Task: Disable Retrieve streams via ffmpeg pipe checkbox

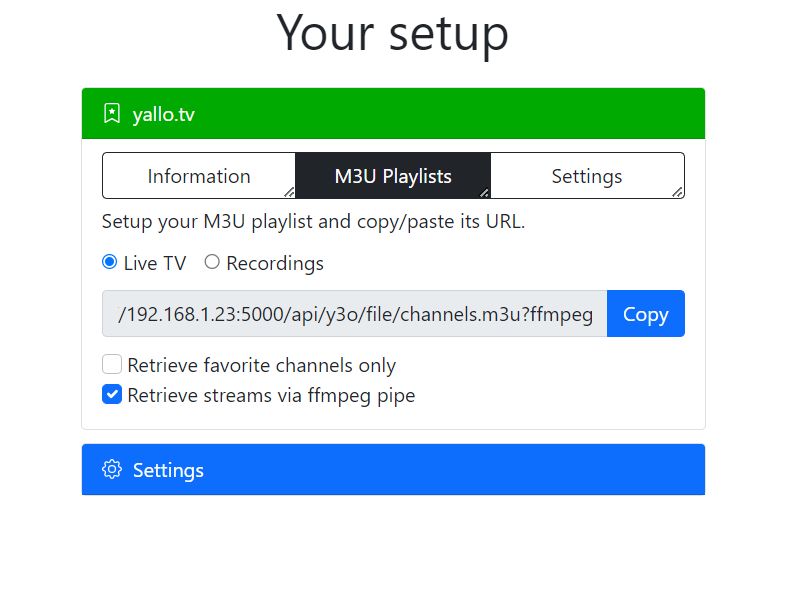Action: point(112,394)
